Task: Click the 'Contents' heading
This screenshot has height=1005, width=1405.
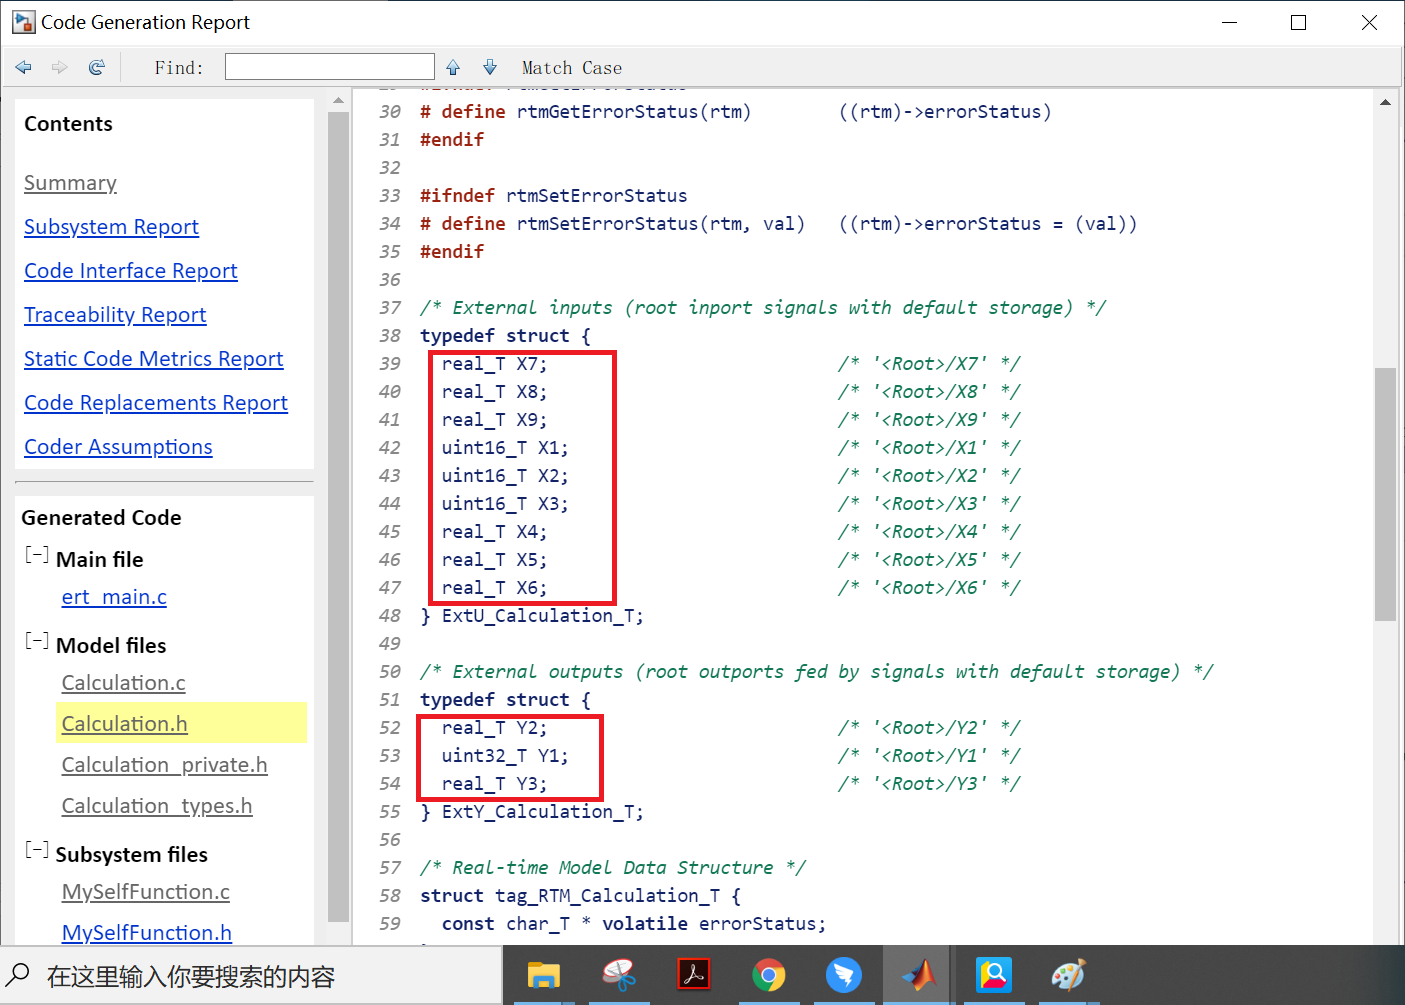Action: click(69, 124)
